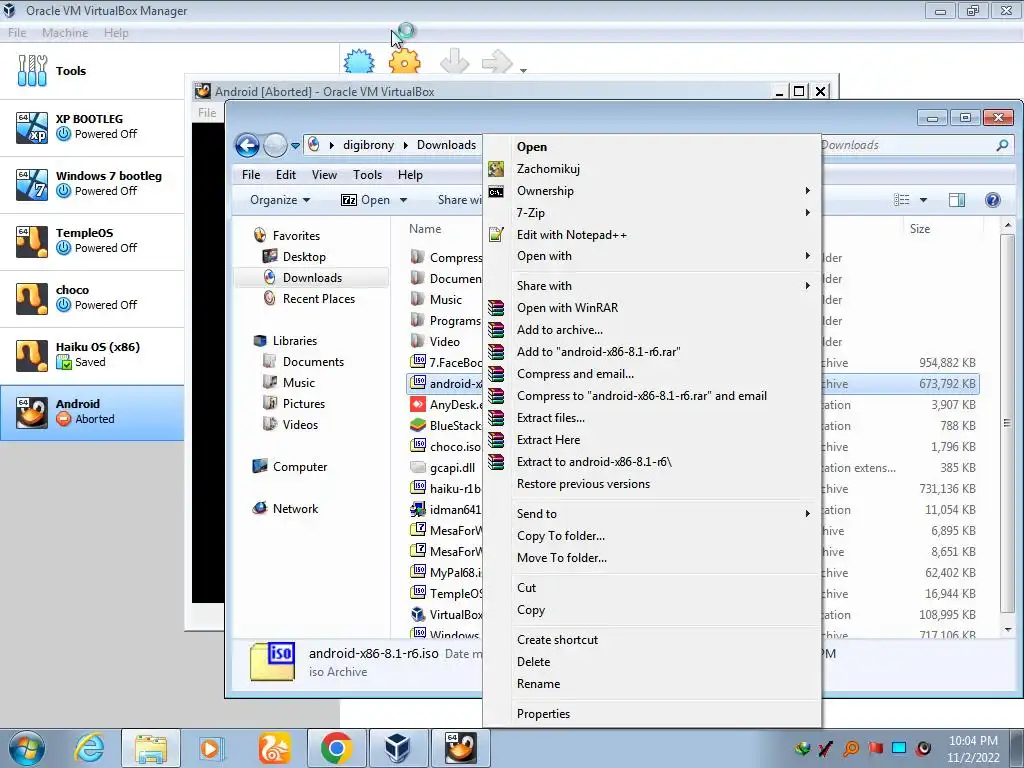Open the Organize dropdown
The height and width of the screenshot is (768, 1024).
pyautogui.click(x=280, y=200)
